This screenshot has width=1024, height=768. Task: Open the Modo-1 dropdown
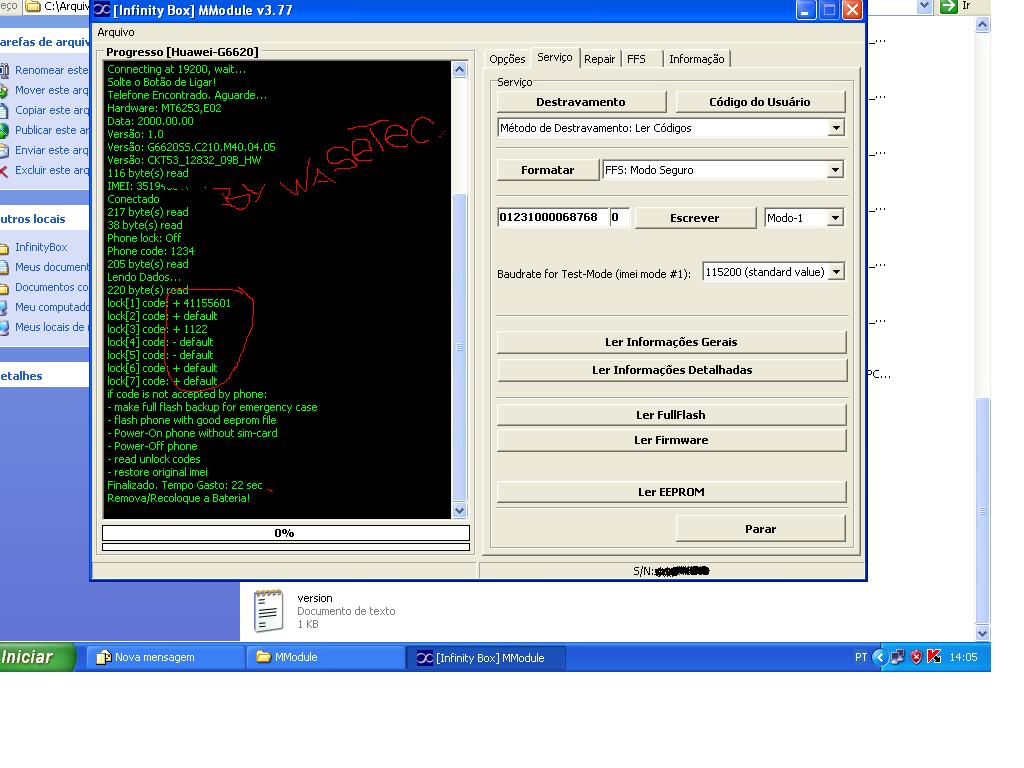click(x=835, y=217)
